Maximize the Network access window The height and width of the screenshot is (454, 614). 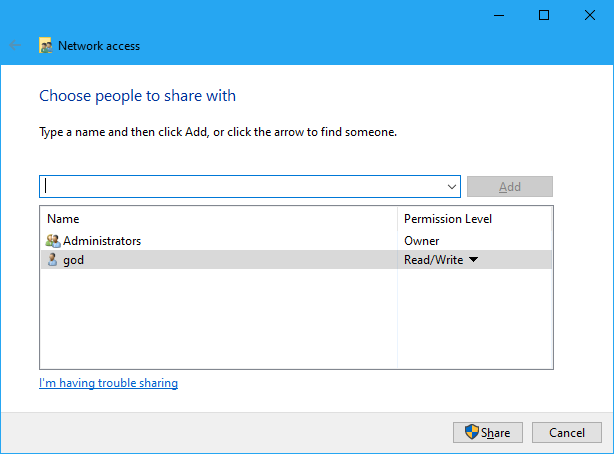(544, 15)
